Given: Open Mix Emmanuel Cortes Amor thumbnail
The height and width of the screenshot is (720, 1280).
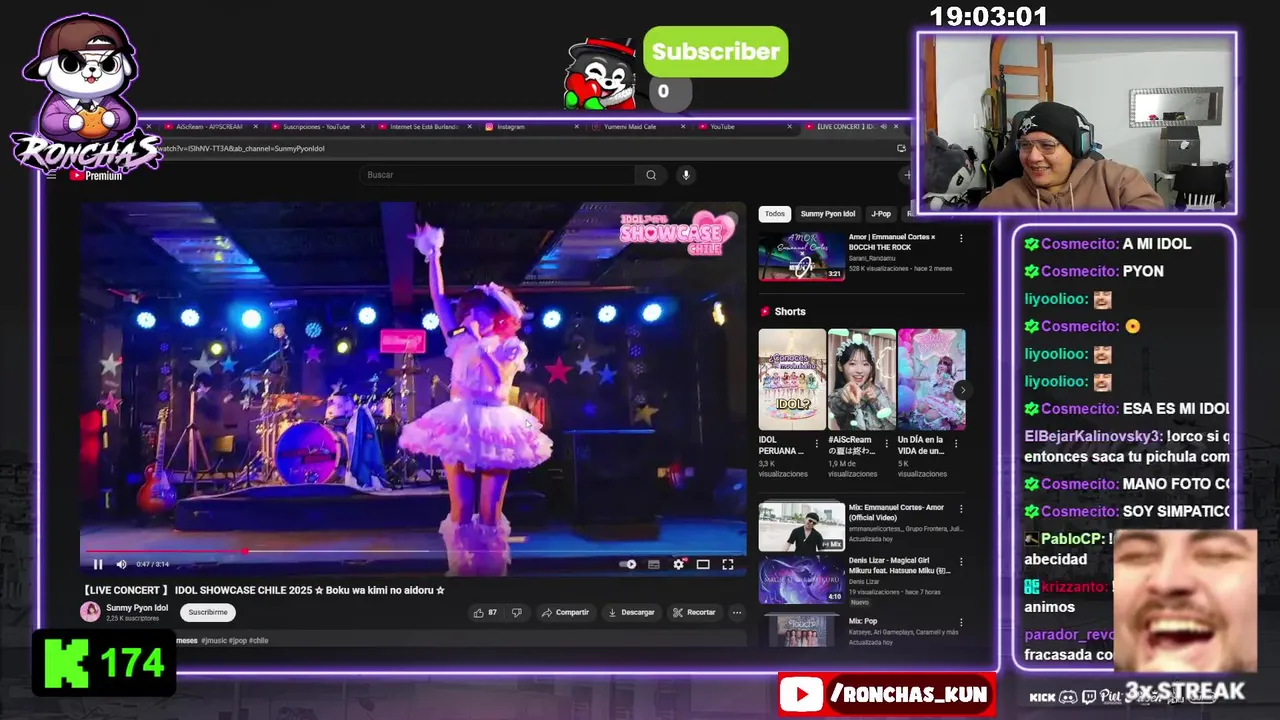Looking at the screenshot, I should (x=801, y=526).
